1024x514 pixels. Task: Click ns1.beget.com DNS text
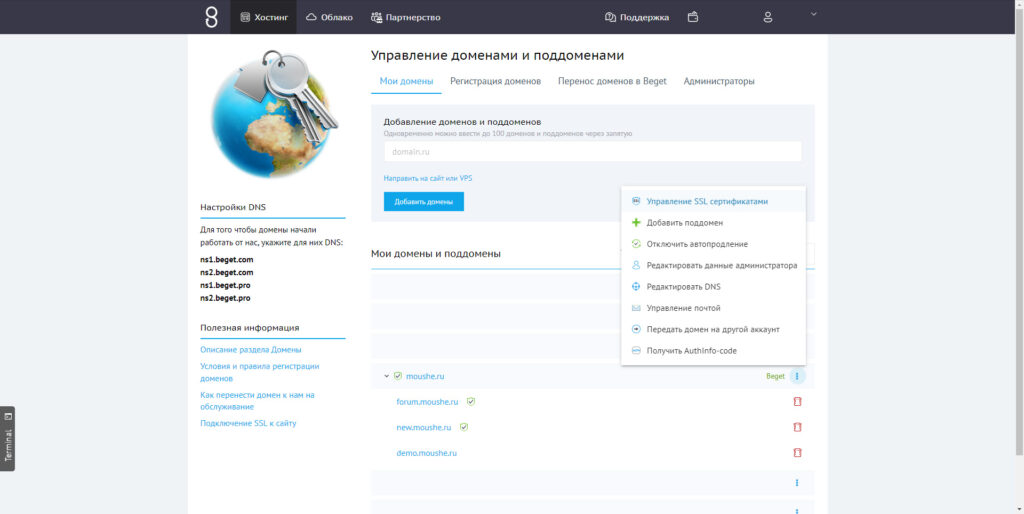tap(227, 259)
